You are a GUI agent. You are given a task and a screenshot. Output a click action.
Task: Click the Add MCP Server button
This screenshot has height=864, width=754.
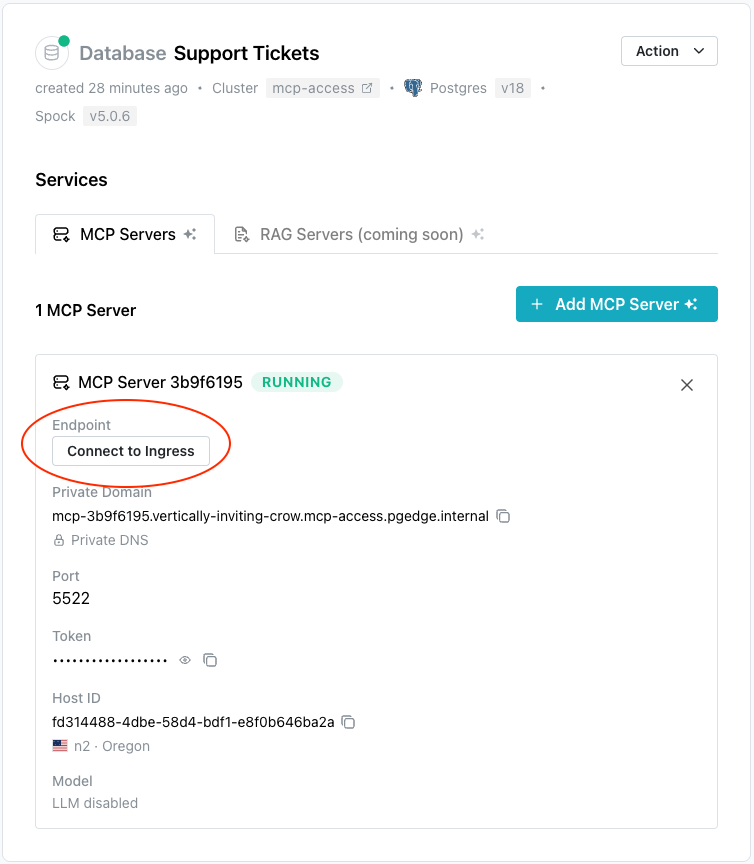coord(616,303)
